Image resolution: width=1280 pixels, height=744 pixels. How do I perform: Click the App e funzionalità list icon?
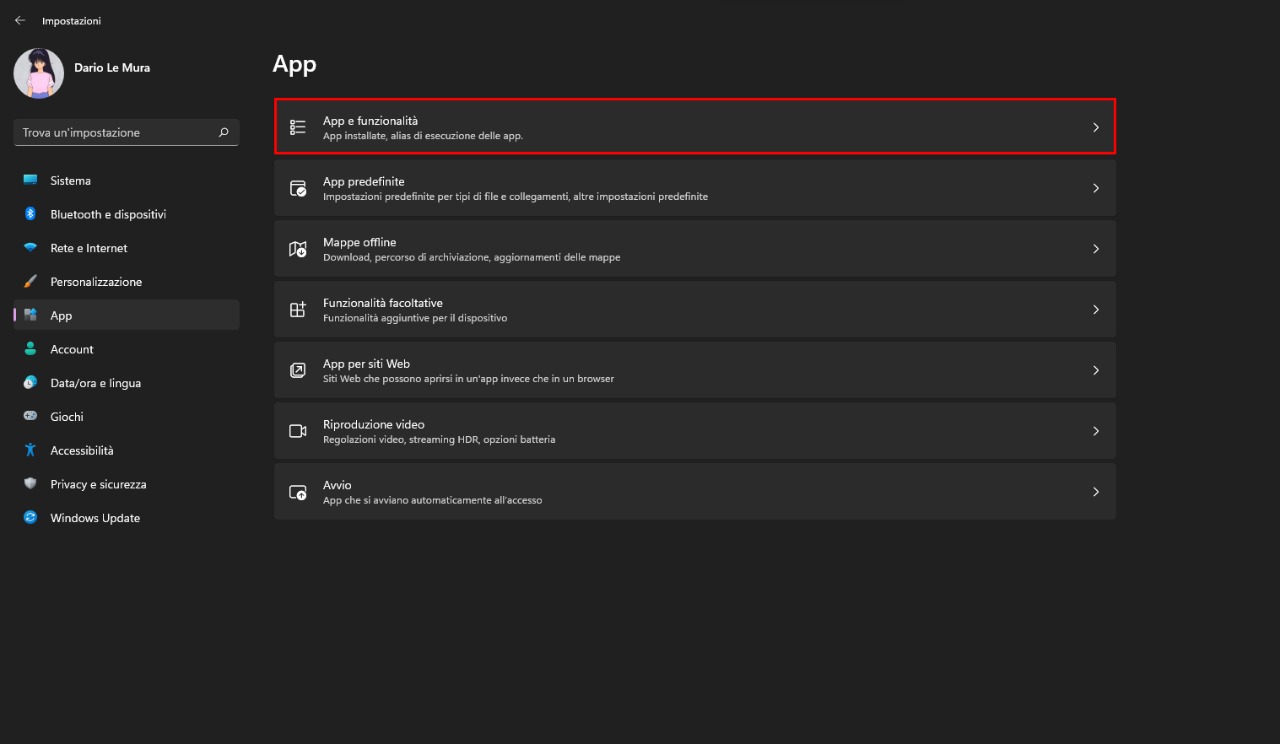coord(298,127)
